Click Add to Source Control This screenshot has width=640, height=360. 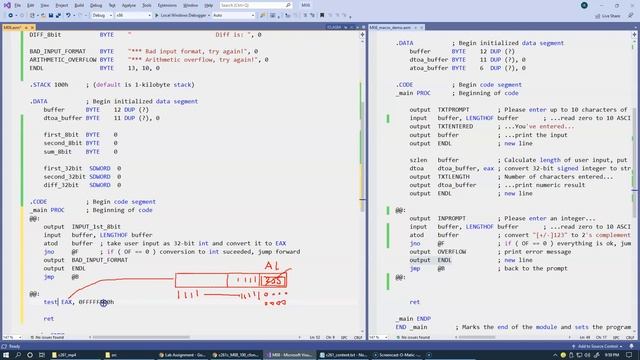598,346
